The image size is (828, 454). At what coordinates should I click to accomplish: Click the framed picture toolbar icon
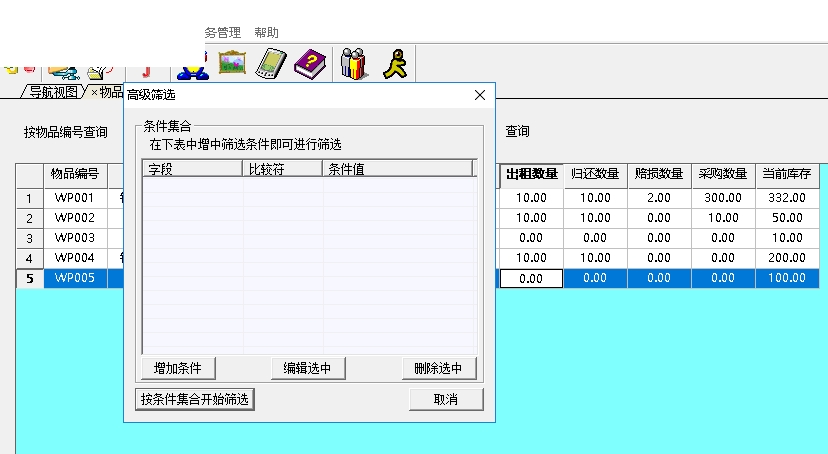click(x=232, y=63)
